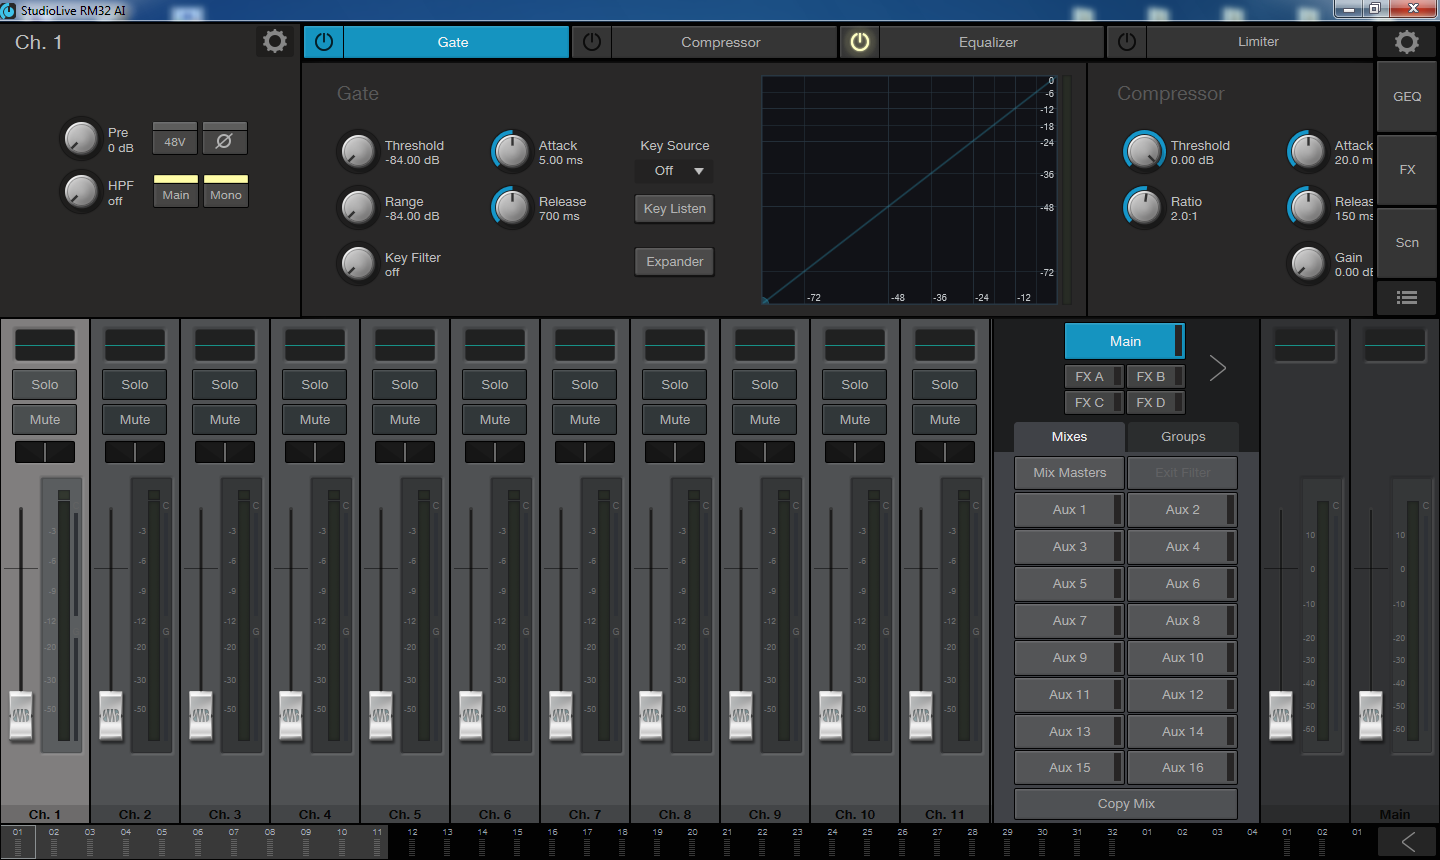The width and height of the screenshot is (1440, 860).
Task: Select the Ch. 7 strip label
Action: [585, 815]
